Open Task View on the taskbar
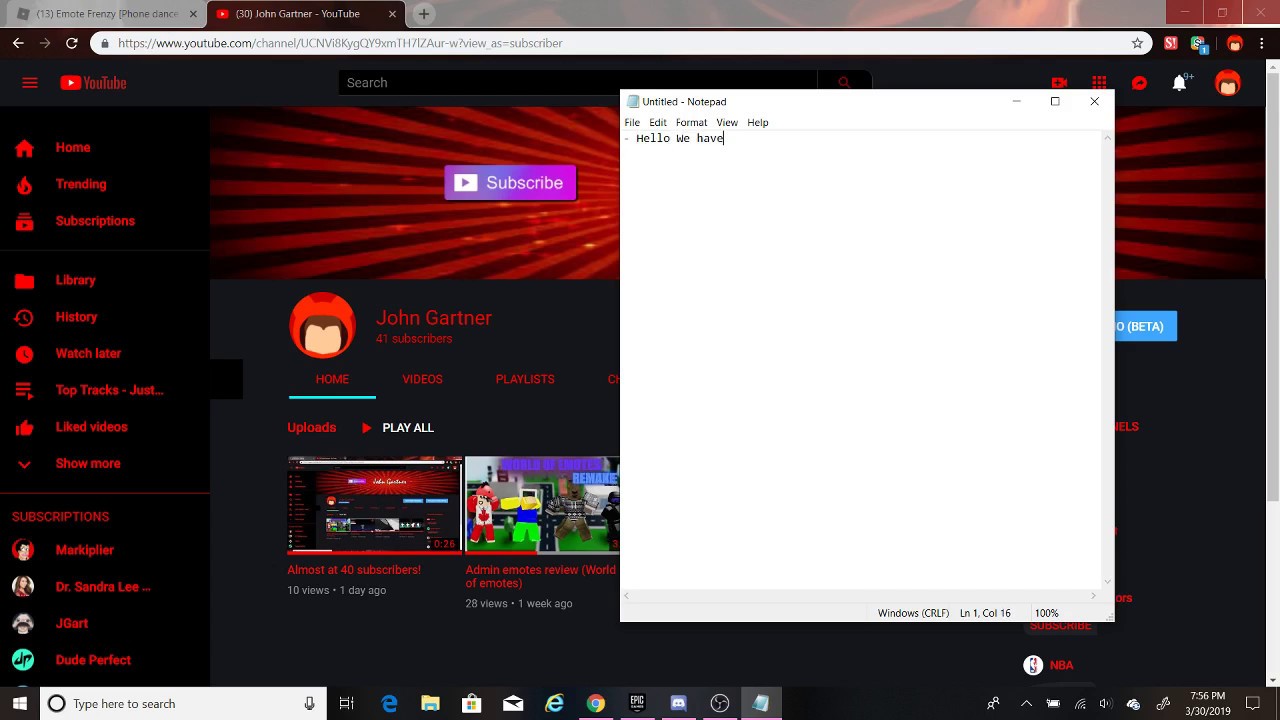The image size is (1280, 720). [346, 704]
